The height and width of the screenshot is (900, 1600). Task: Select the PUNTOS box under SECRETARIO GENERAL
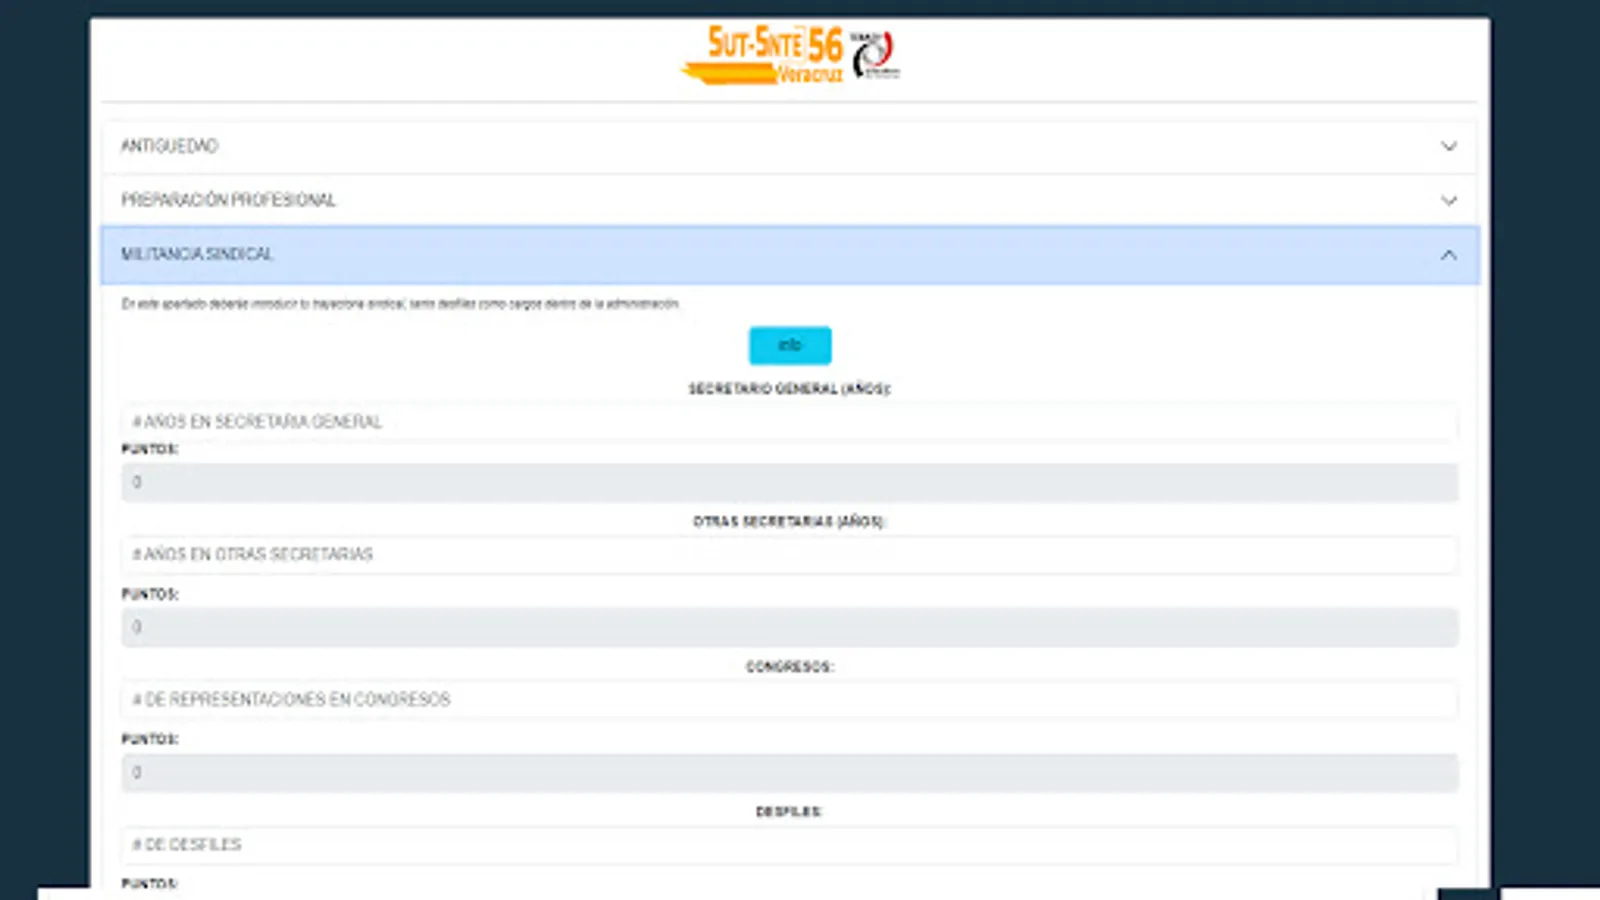tap(790, 482)
